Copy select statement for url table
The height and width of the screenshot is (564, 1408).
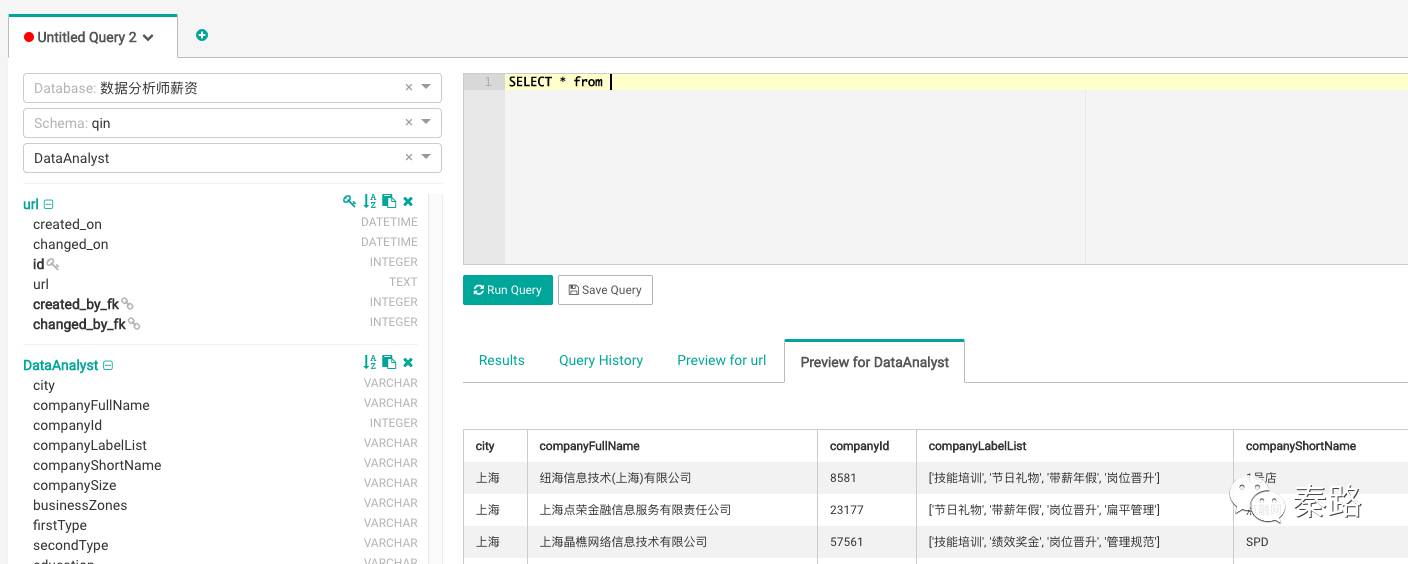(x=389, y=201)
